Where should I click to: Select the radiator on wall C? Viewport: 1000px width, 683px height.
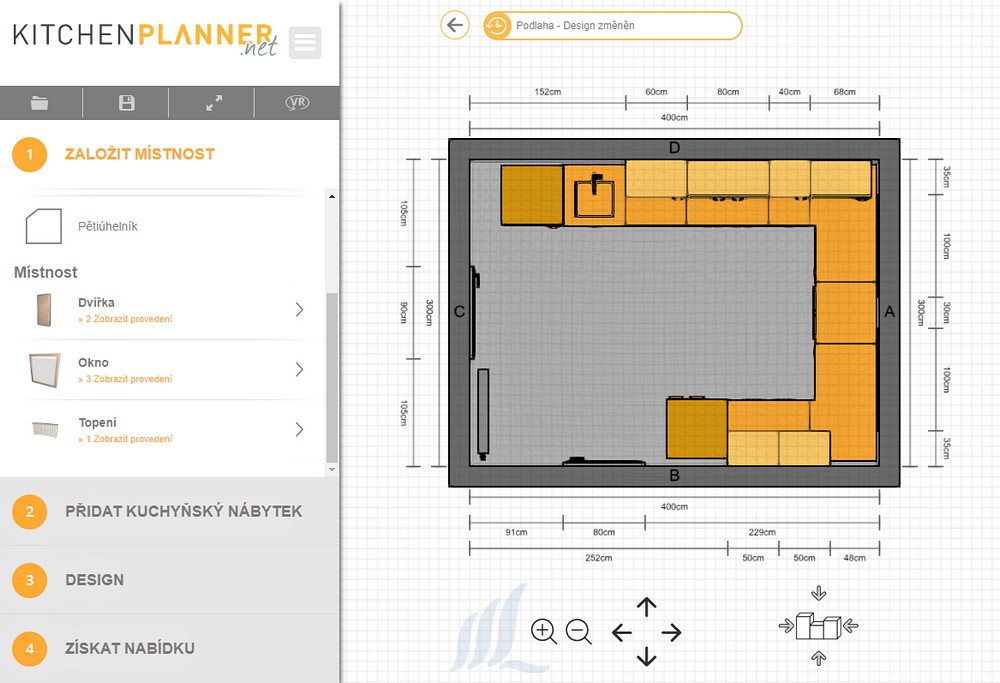[483, 415]
